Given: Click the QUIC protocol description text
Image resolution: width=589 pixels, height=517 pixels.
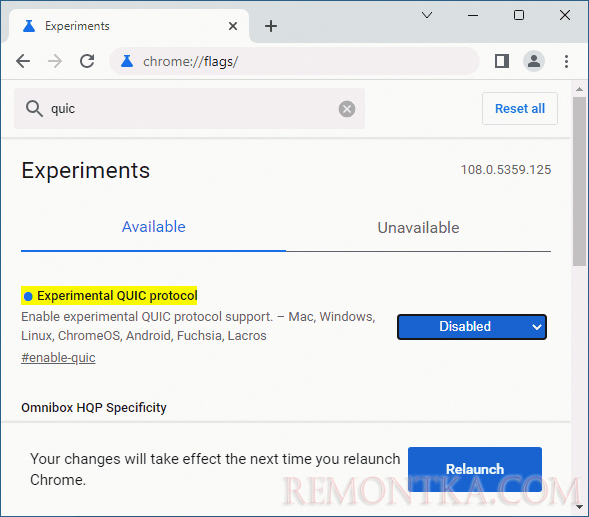Looking at the screenshot, I should click(198, 326).
